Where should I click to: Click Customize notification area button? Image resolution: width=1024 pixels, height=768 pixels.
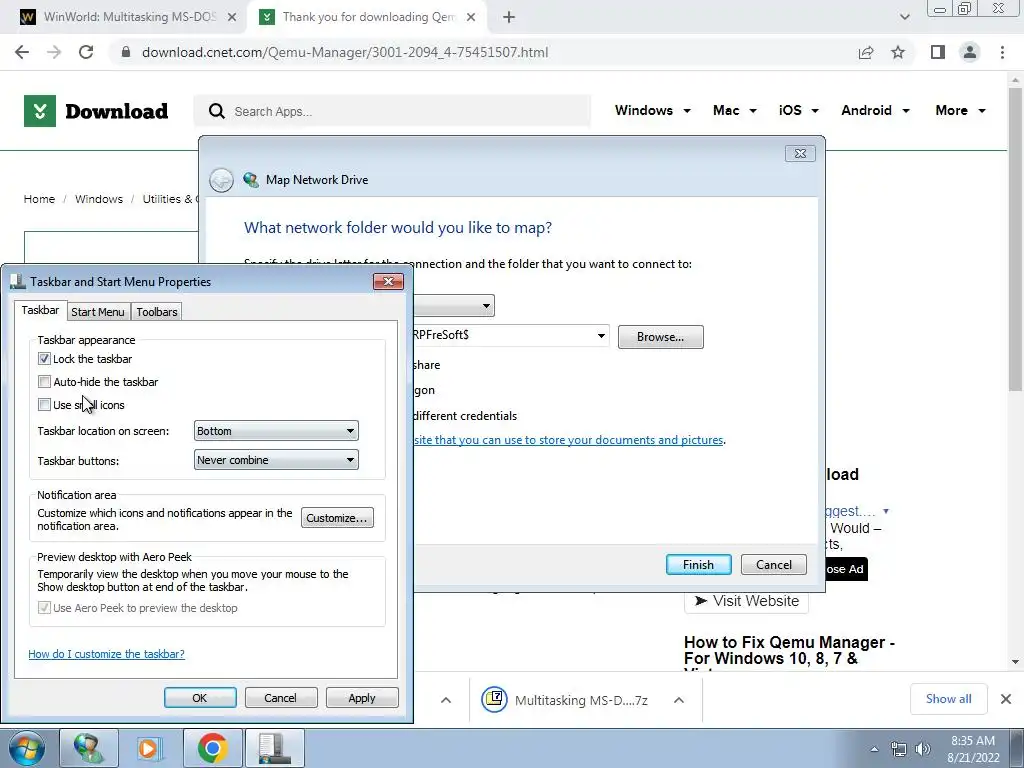click(337, 518)
